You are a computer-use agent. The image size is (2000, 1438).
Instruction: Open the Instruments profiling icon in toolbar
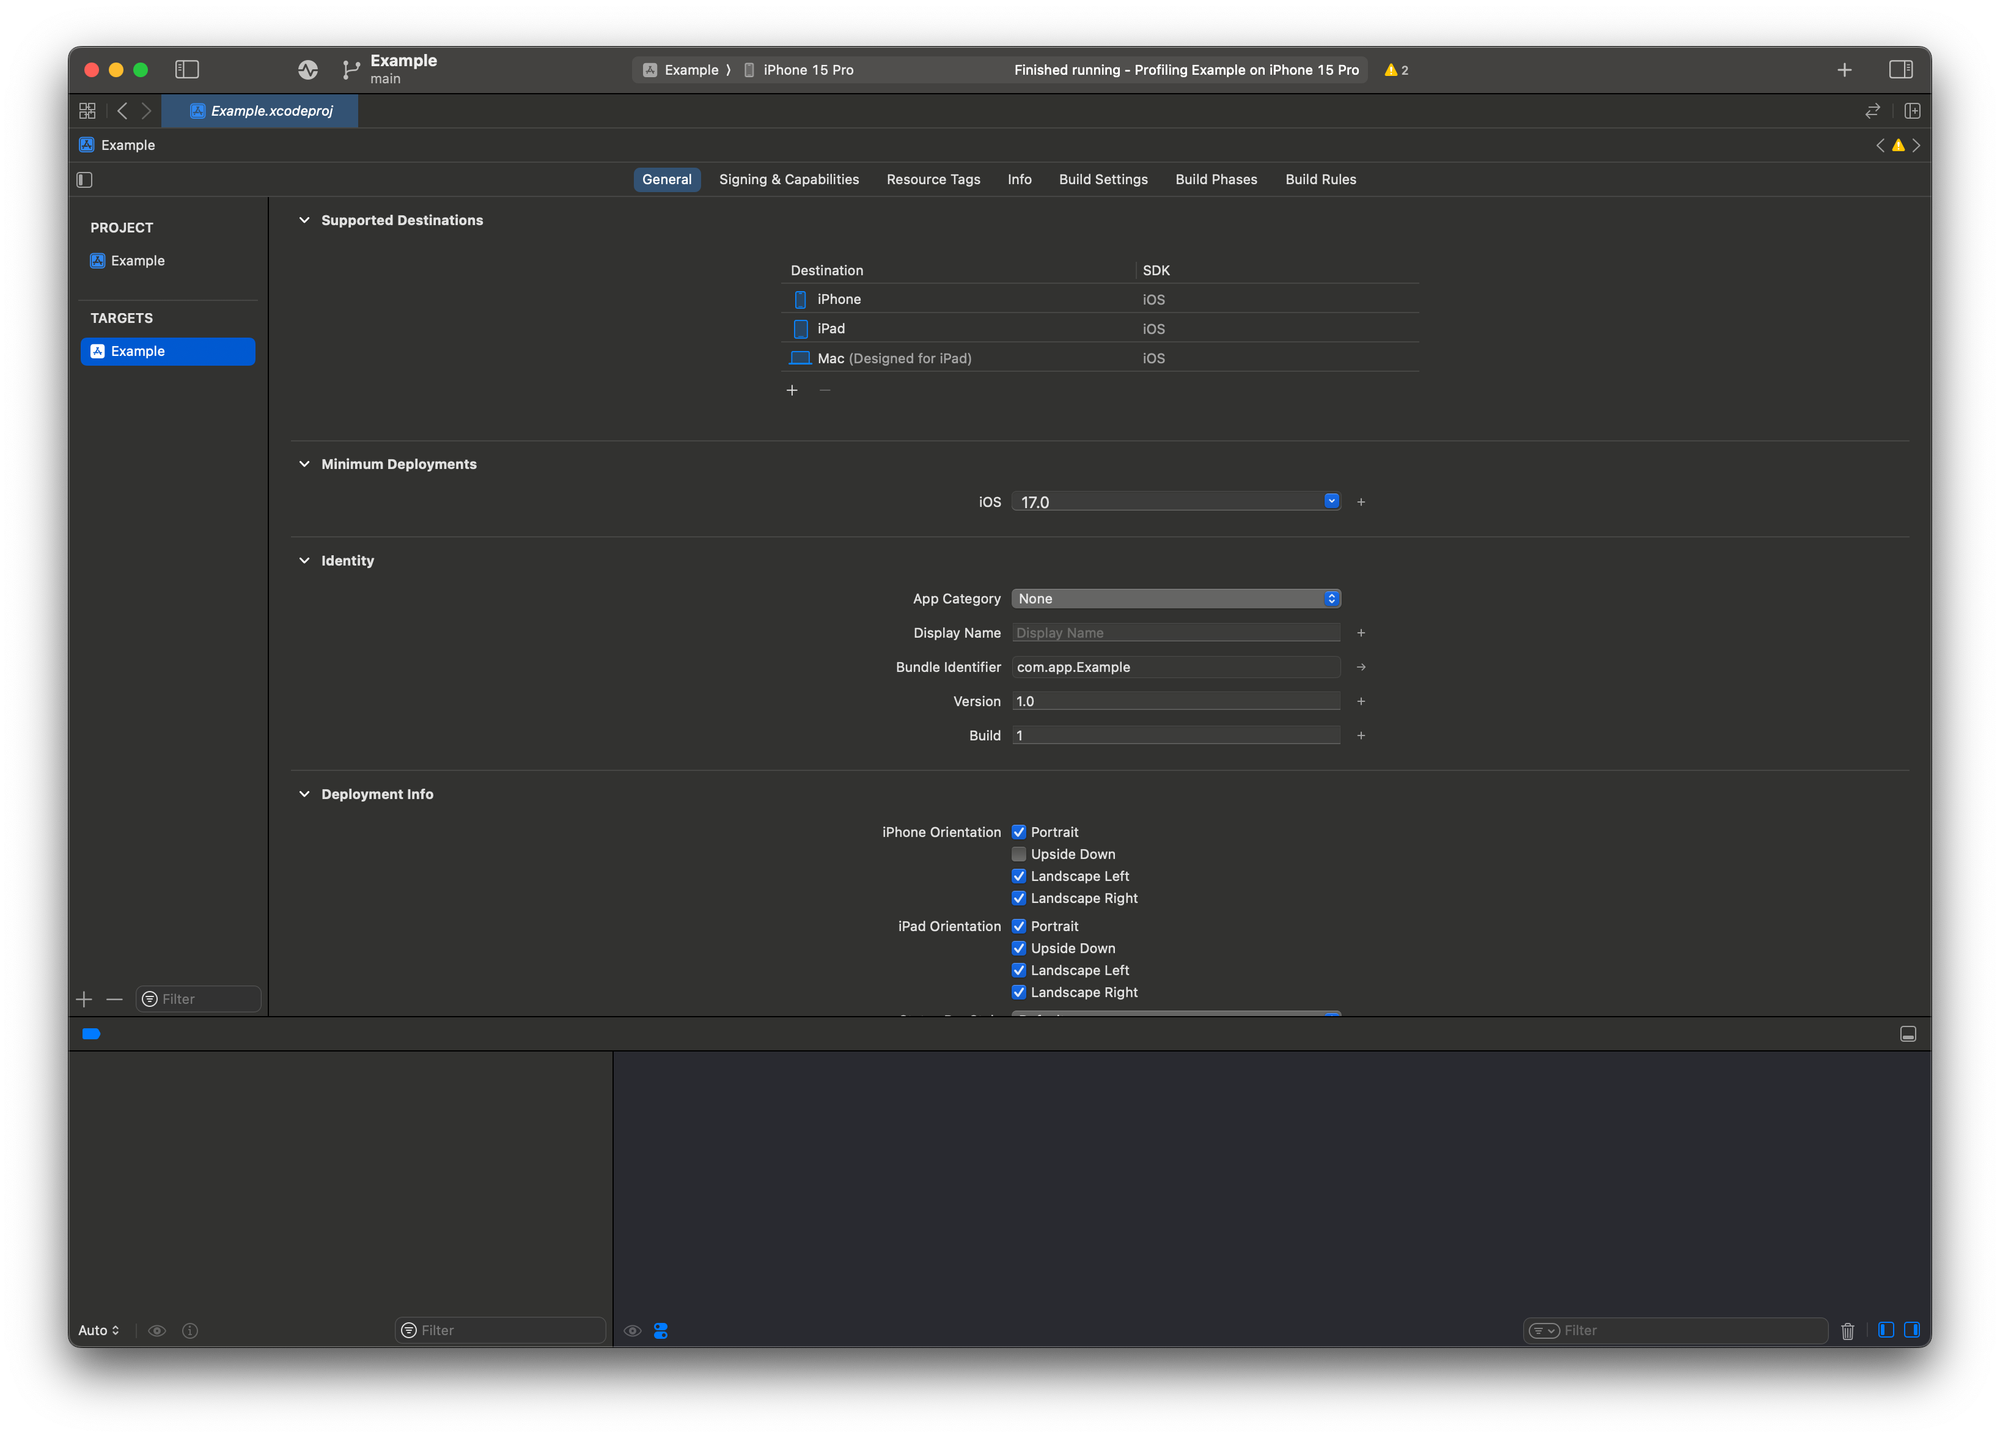click(308, 69)
